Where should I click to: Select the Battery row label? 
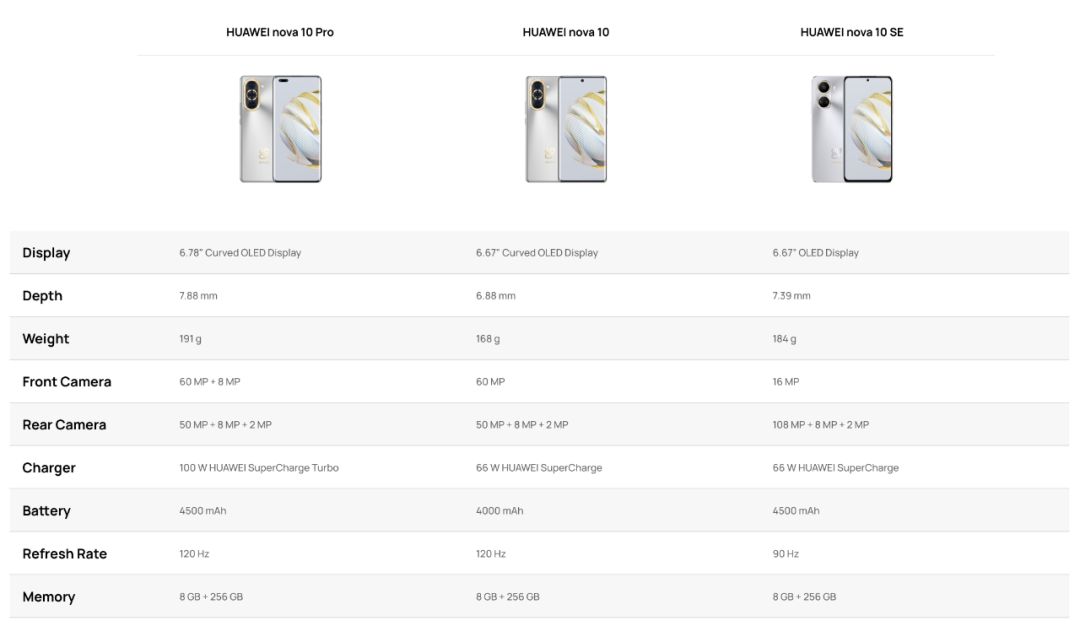[46, 511]
